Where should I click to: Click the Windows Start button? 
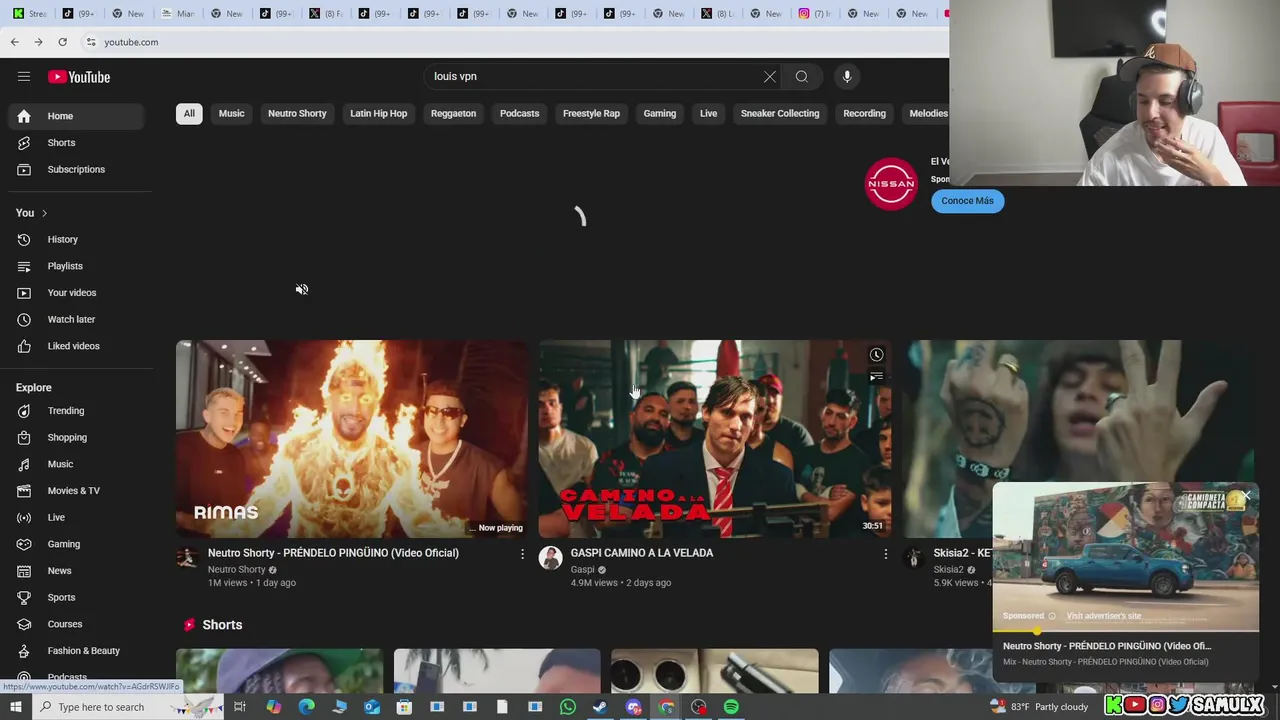click(x=15, y=707)
